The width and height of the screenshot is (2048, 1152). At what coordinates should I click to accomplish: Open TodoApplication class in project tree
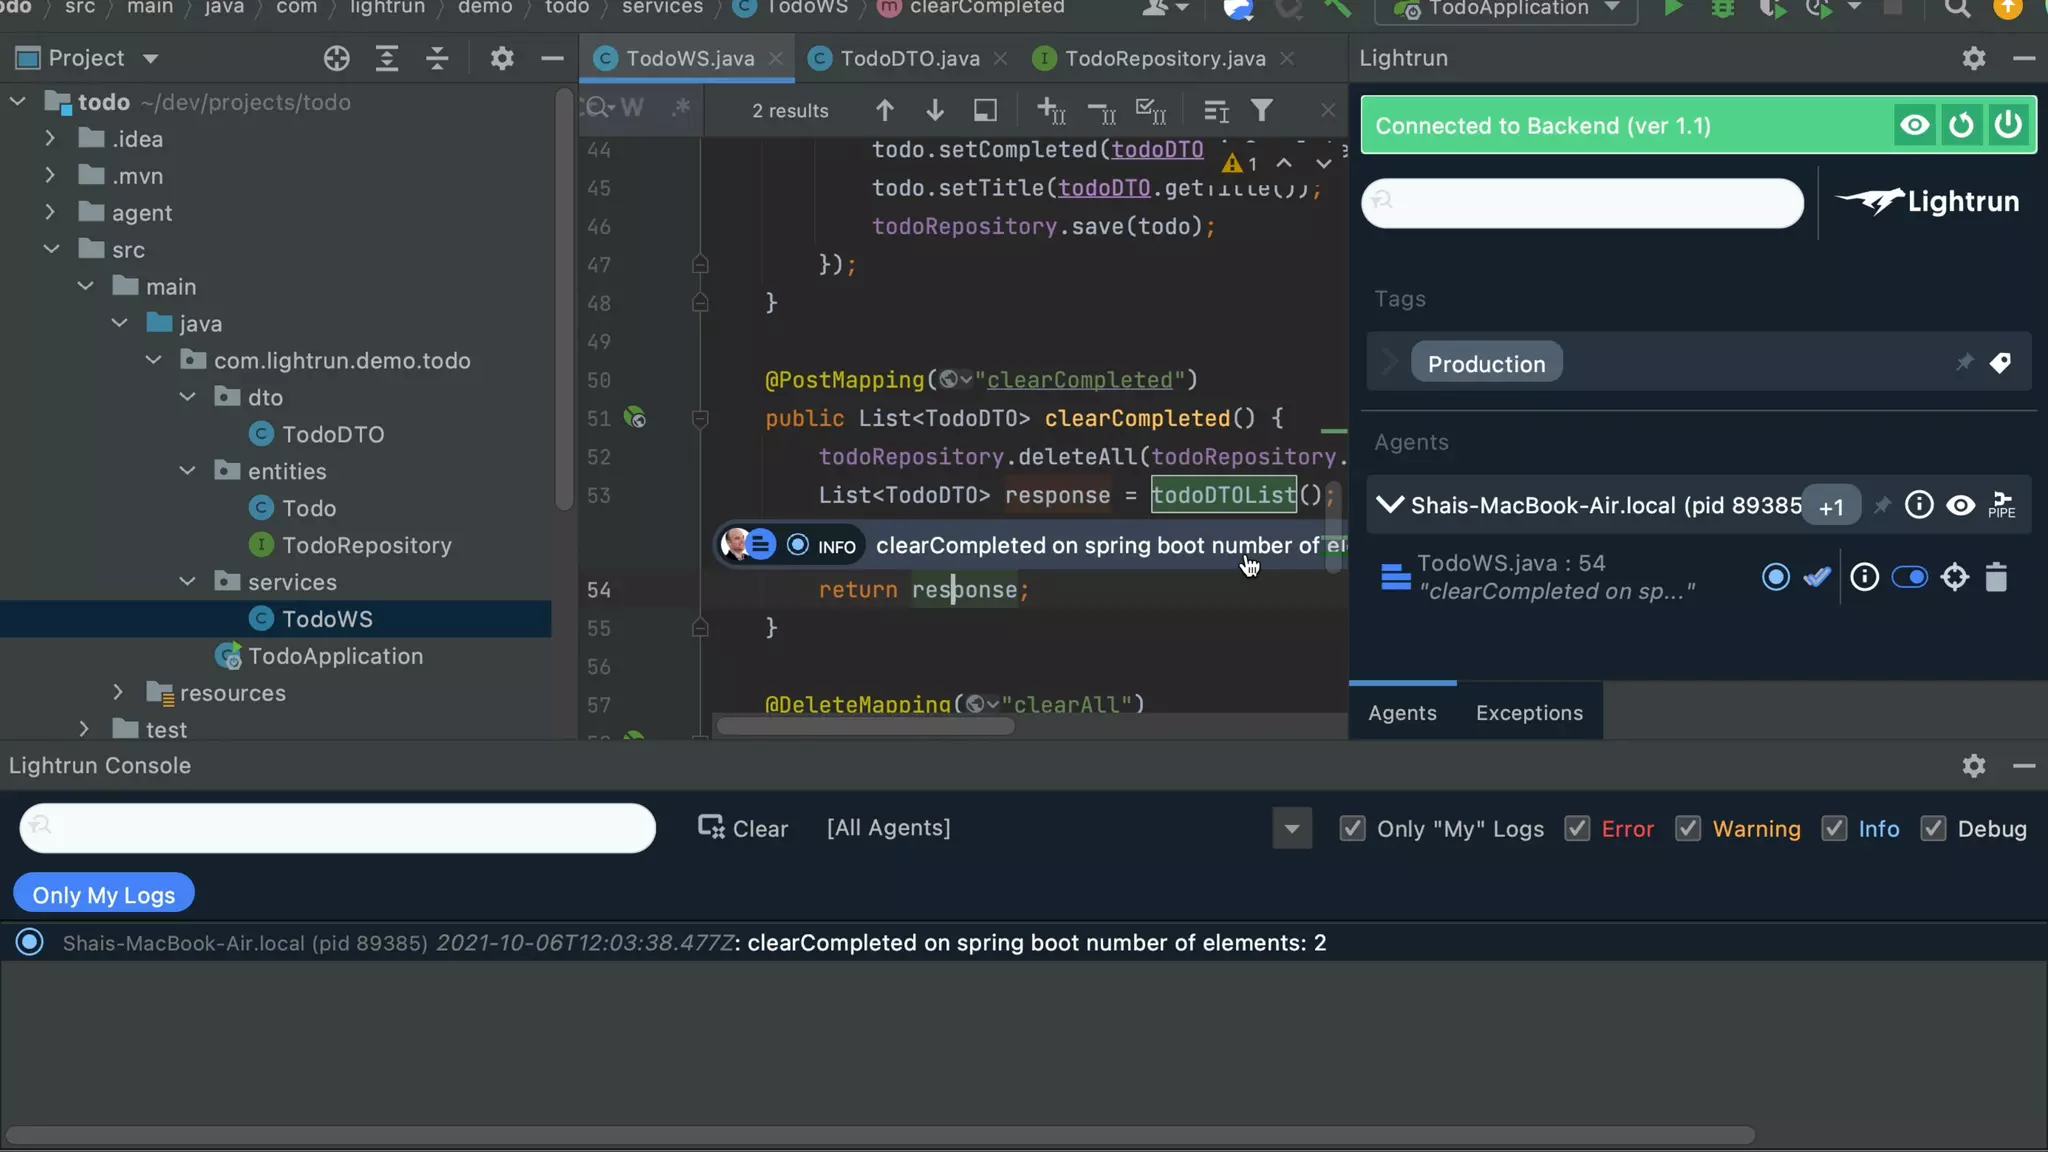[335, 657]
